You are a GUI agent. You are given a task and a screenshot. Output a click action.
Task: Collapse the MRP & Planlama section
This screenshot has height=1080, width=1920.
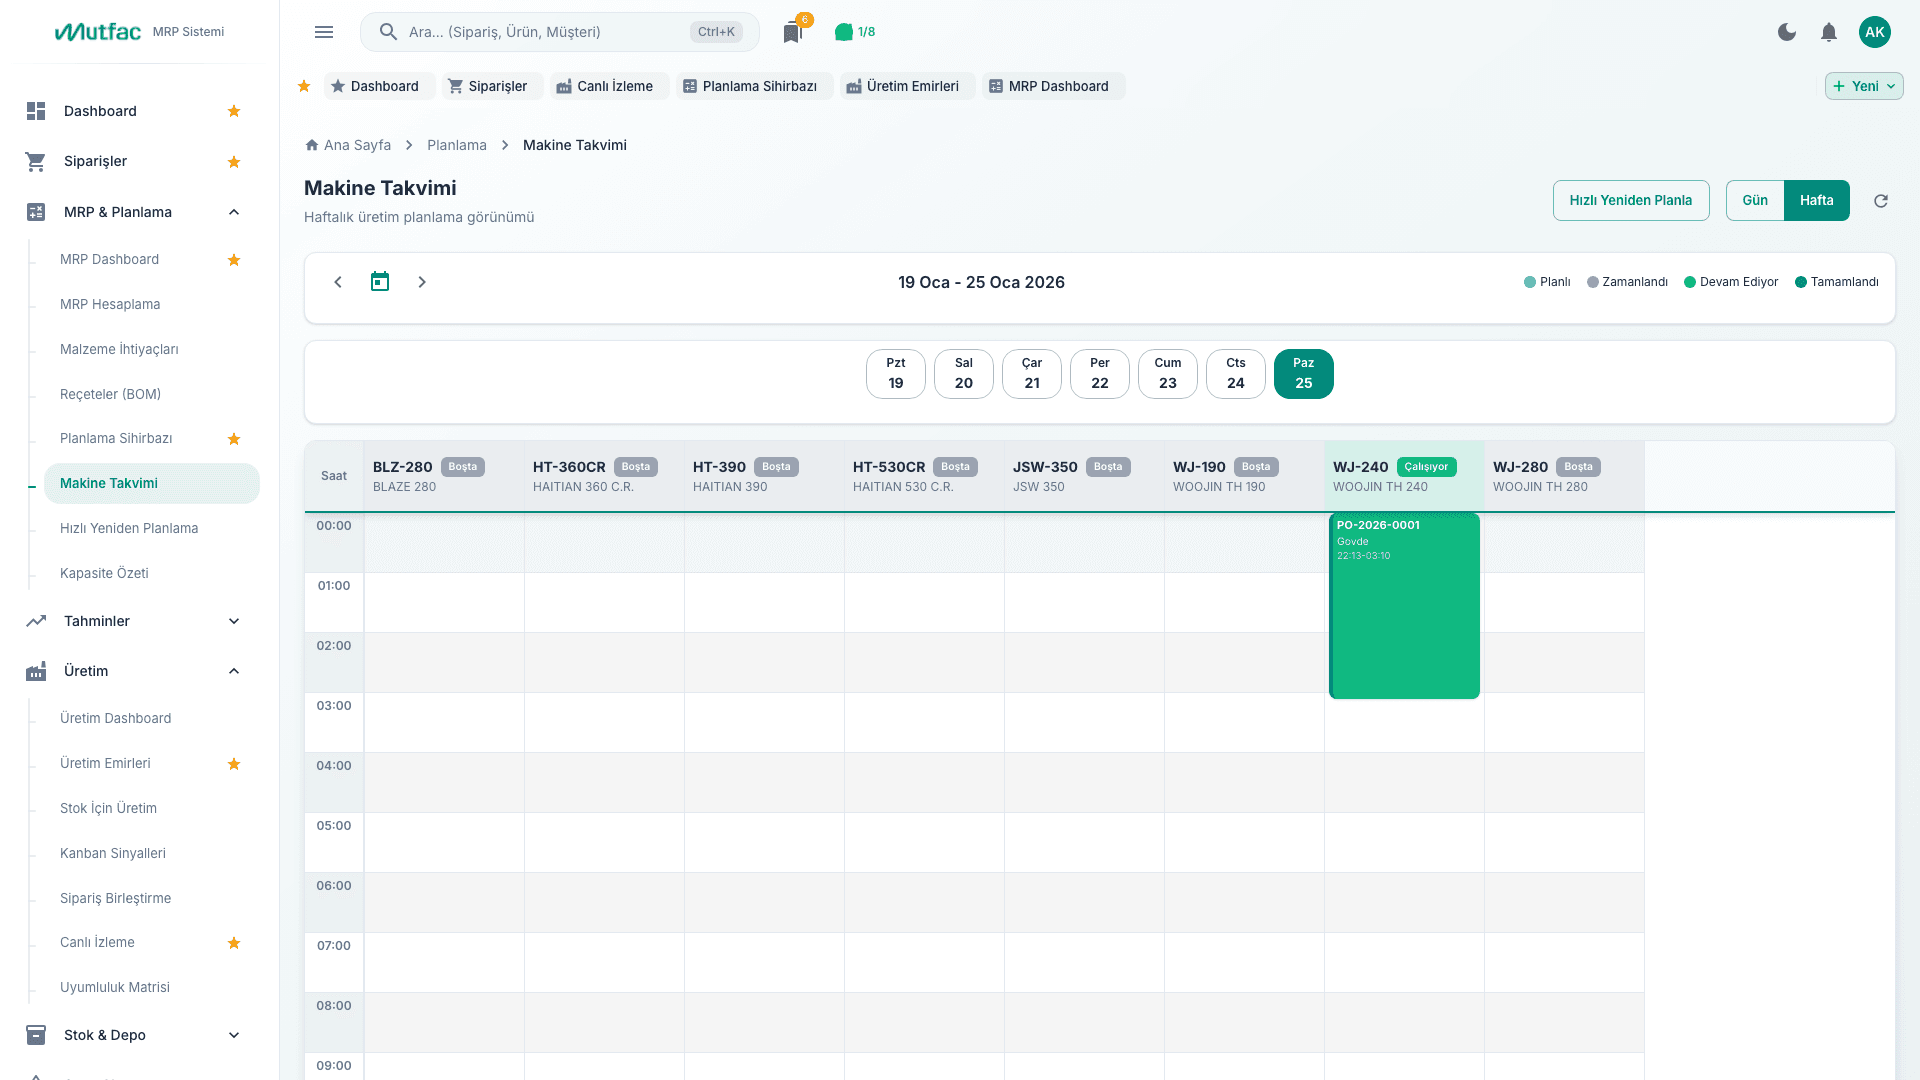pos(234,212)
